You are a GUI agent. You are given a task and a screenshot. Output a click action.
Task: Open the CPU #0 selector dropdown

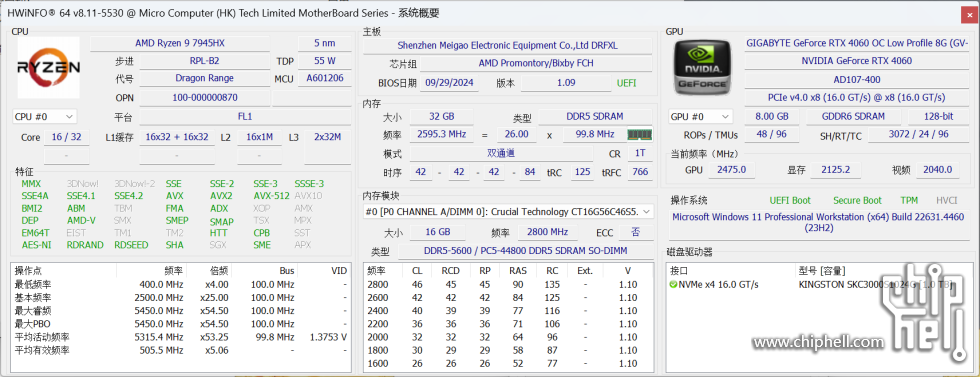pyautogui.click(x=44, y=116)
